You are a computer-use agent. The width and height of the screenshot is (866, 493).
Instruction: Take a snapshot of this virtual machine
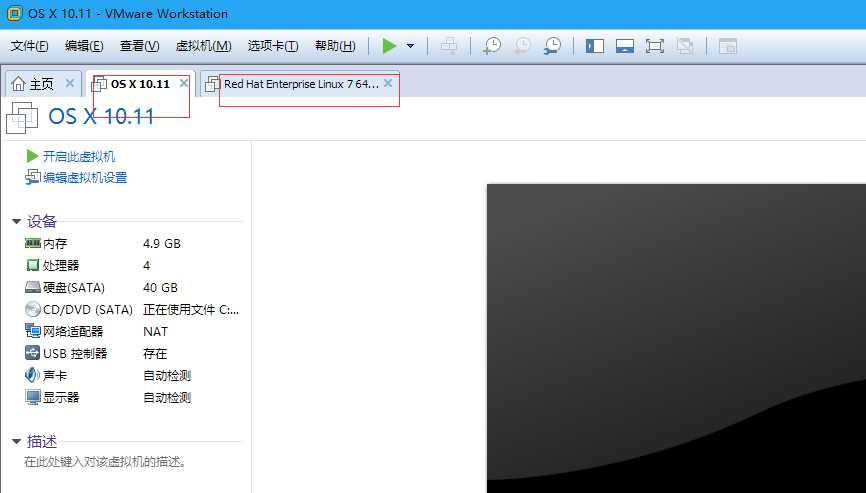(x=492, y=46)
